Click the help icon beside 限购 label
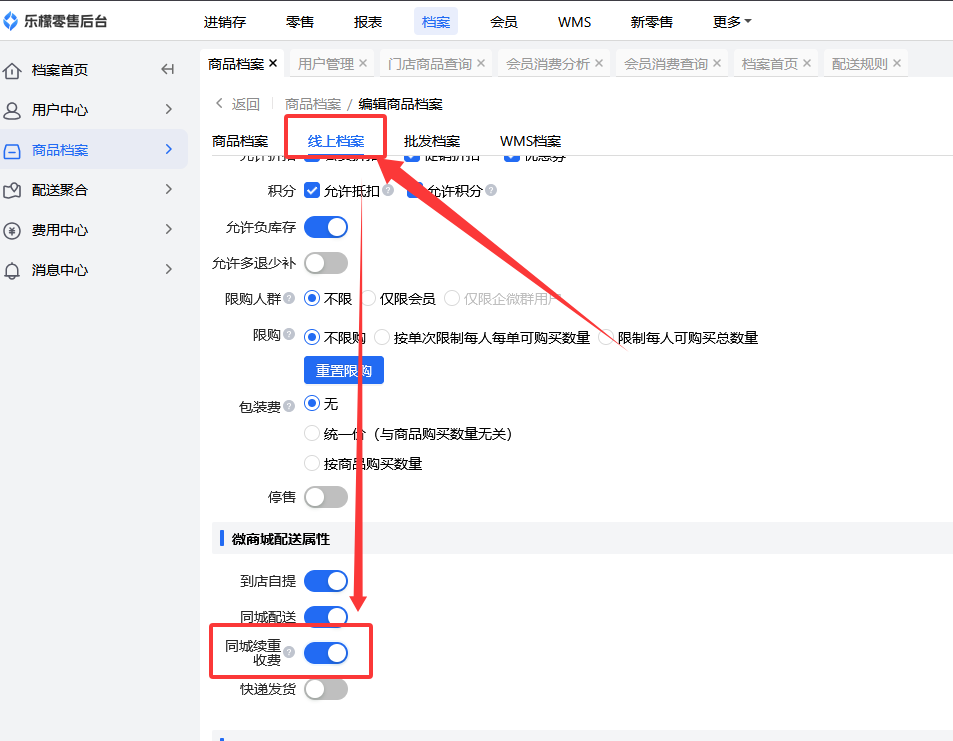This screenshot has width=953, height=741. click(x=289, y=334)
